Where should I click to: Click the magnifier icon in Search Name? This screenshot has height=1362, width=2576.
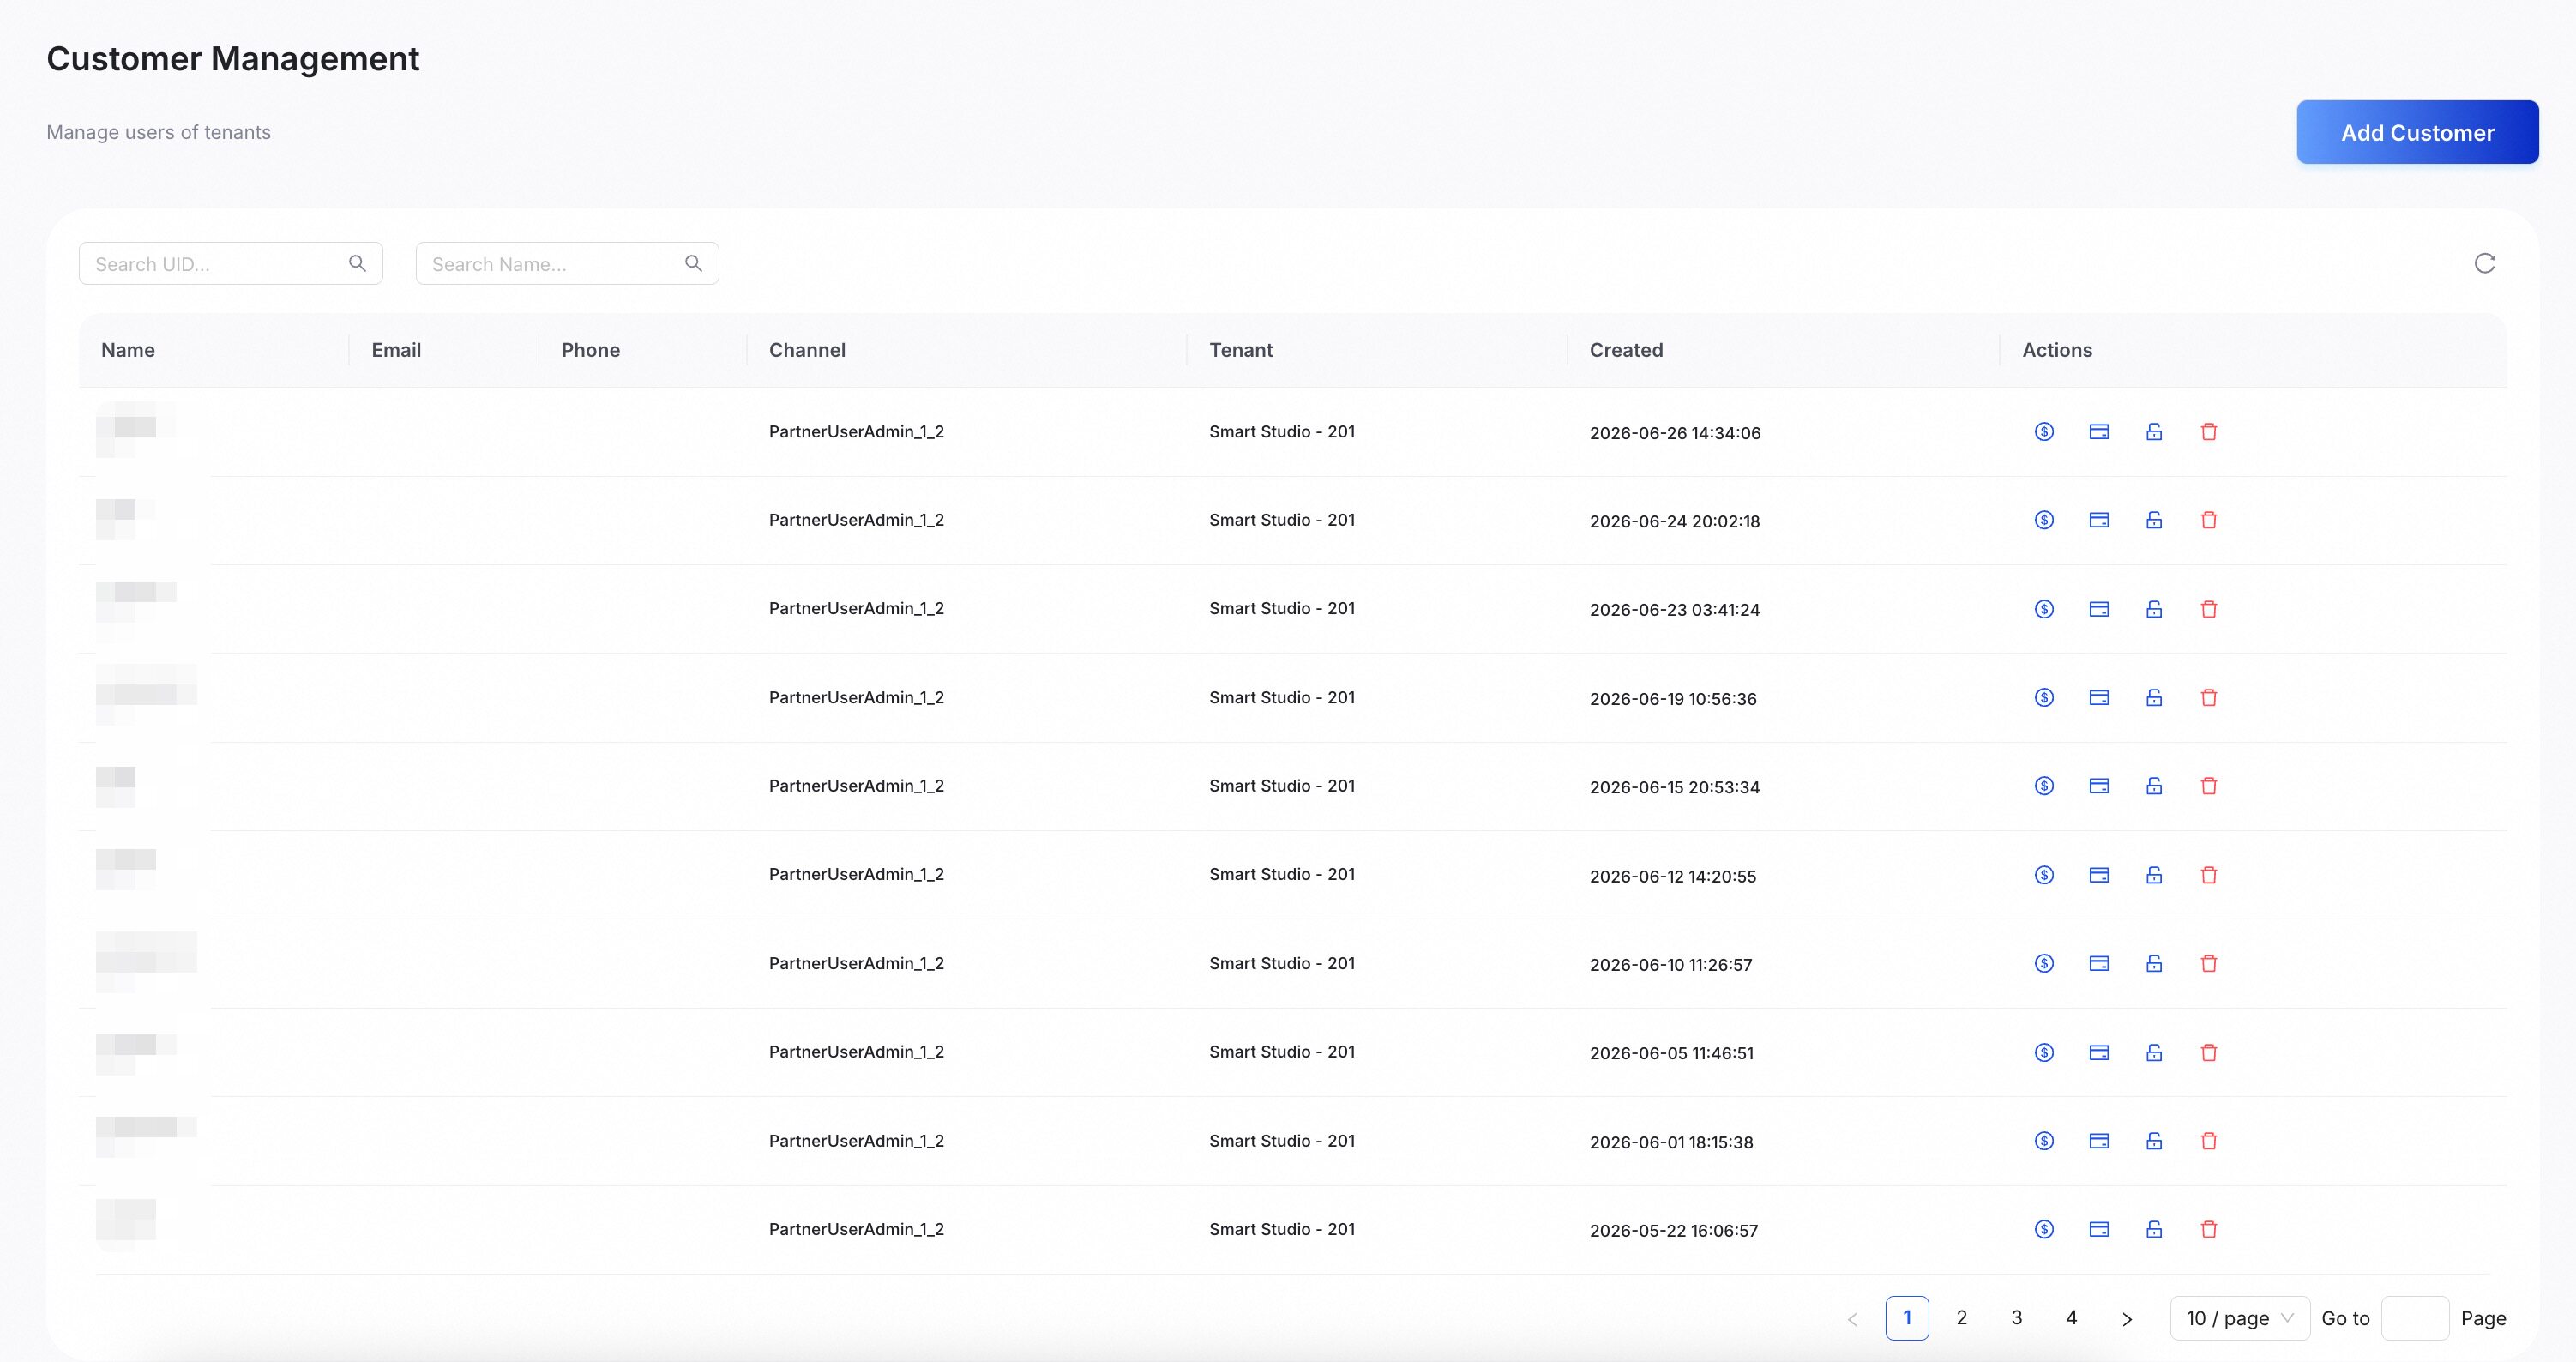pos(693,263)
